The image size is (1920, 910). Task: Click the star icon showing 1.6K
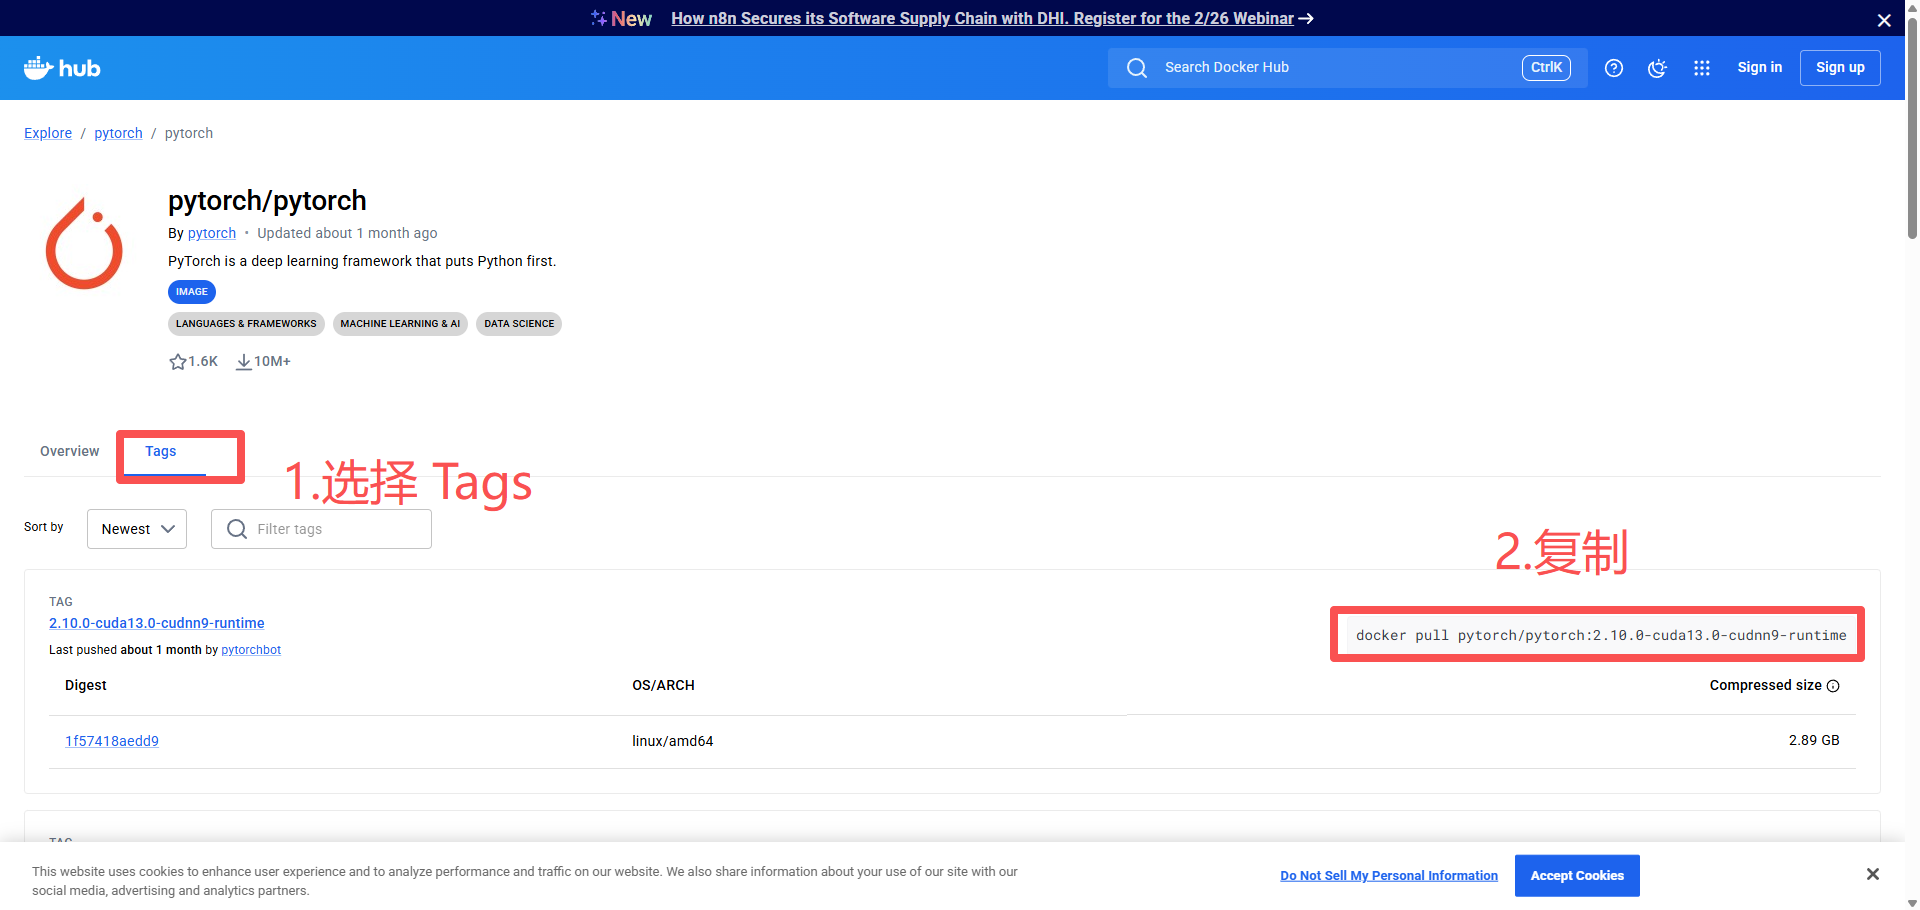coord(178,362)
